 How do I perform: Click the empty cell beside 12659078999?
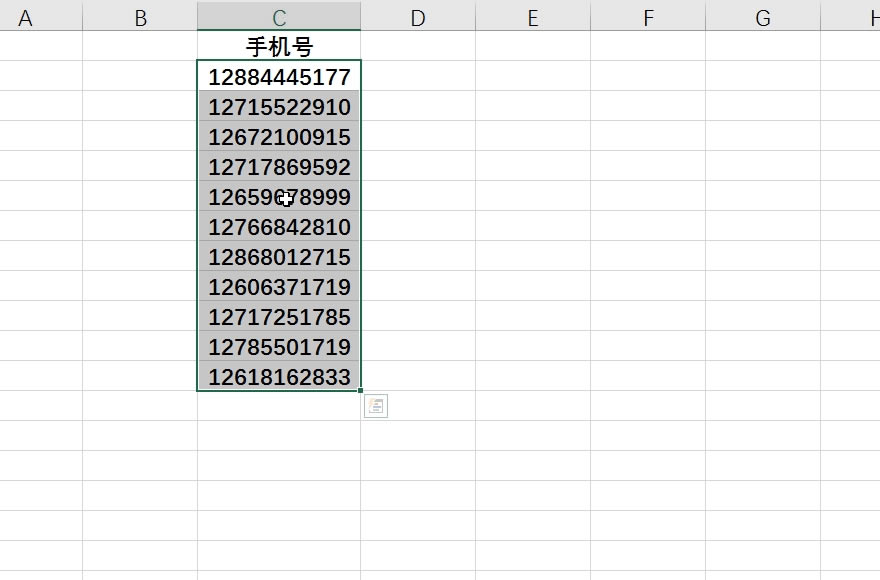click(417, 197)
